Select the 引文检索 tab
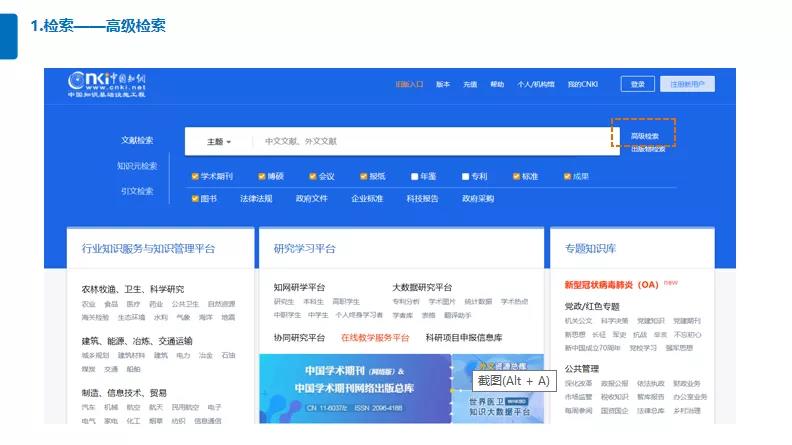 pos(137,191)
